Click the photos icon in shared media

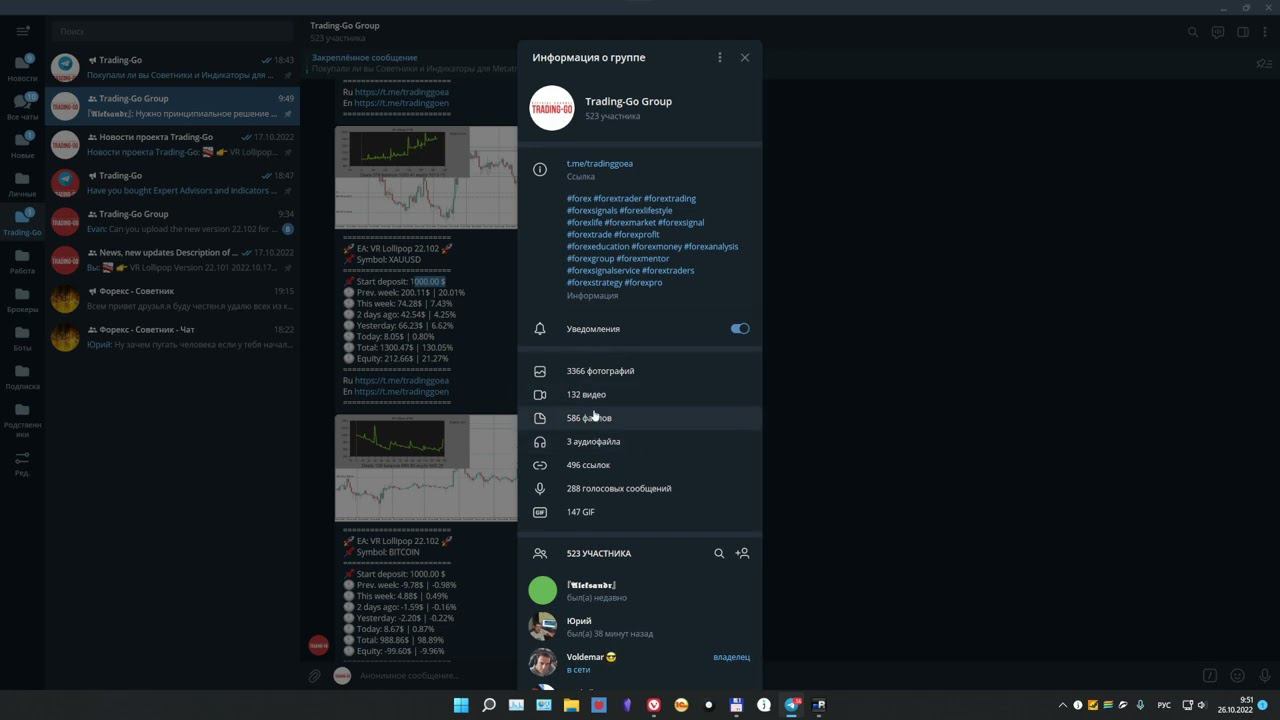pos(540,371)
